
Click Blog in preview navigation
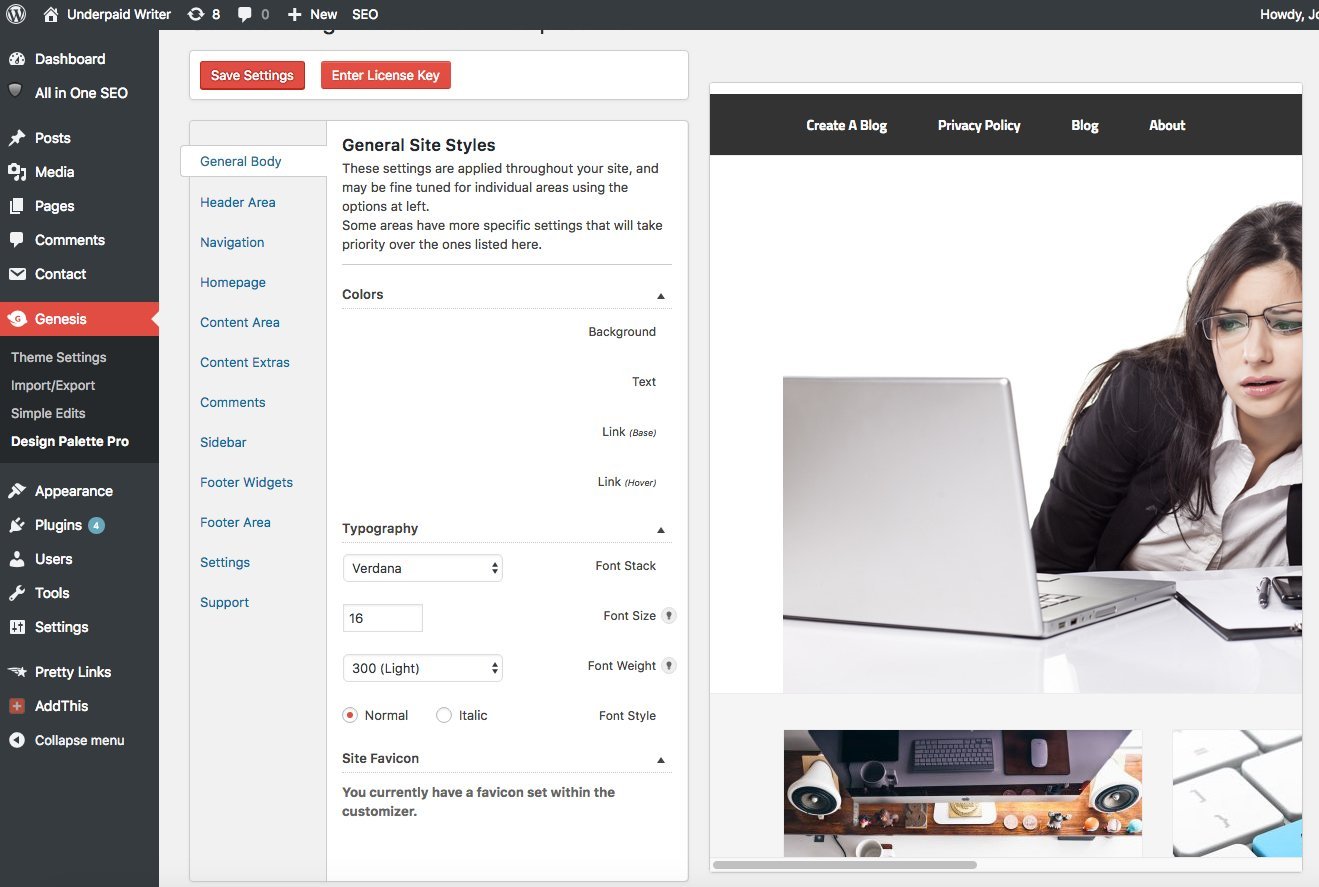click(1085, 125)
